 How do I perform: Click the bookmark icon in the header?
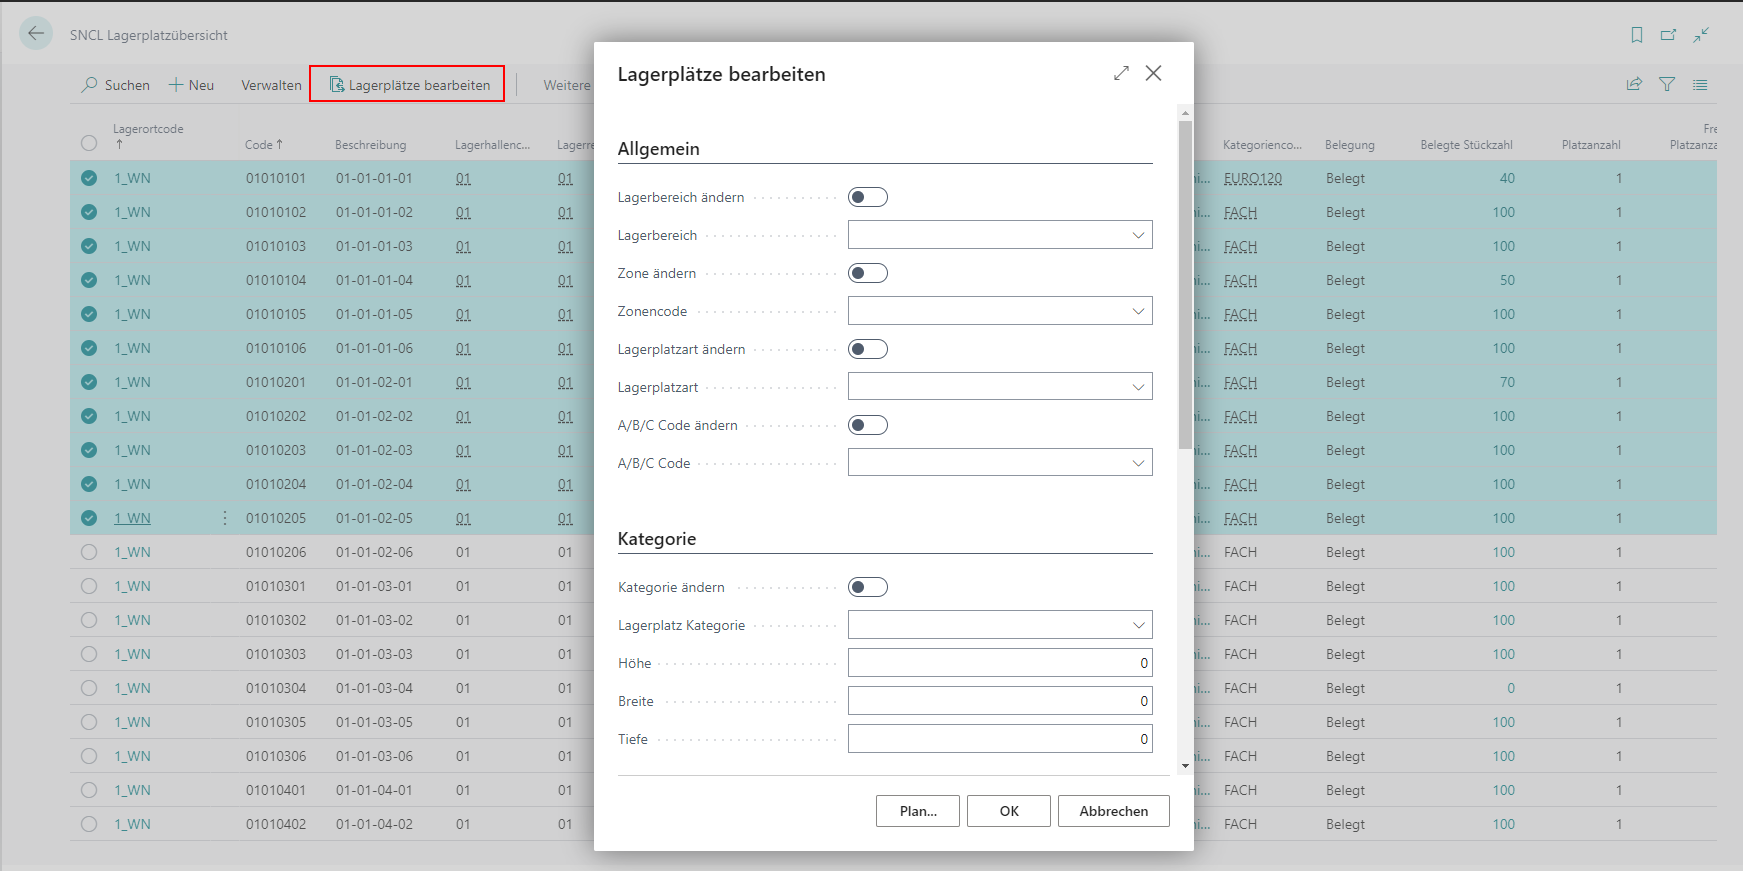(1637, 35)
